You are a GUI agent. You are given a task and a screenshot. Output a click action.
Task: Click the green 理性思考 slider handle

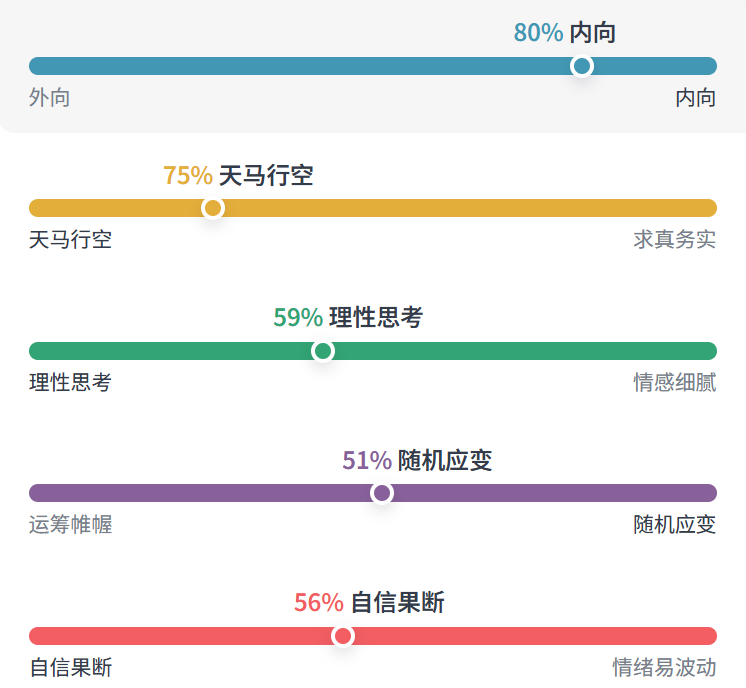[323, 351]
